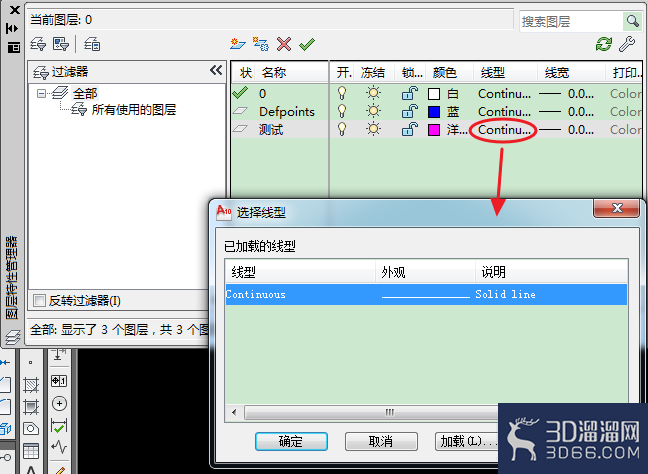Auto-hide the layer properties palette
This screenshot has width=648, height=474.
(12, 28)
